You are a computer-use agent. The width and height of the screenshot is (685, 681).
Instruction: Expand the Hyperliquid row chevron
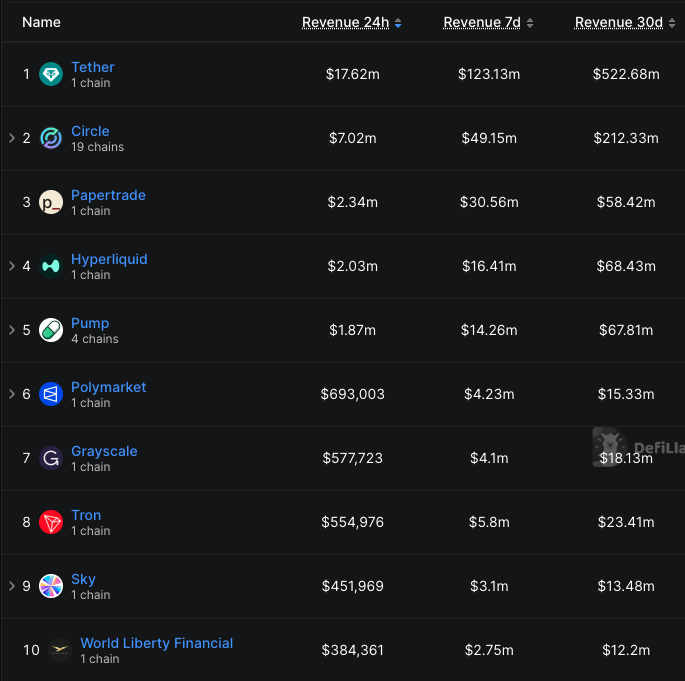click(x=12, y=266)
